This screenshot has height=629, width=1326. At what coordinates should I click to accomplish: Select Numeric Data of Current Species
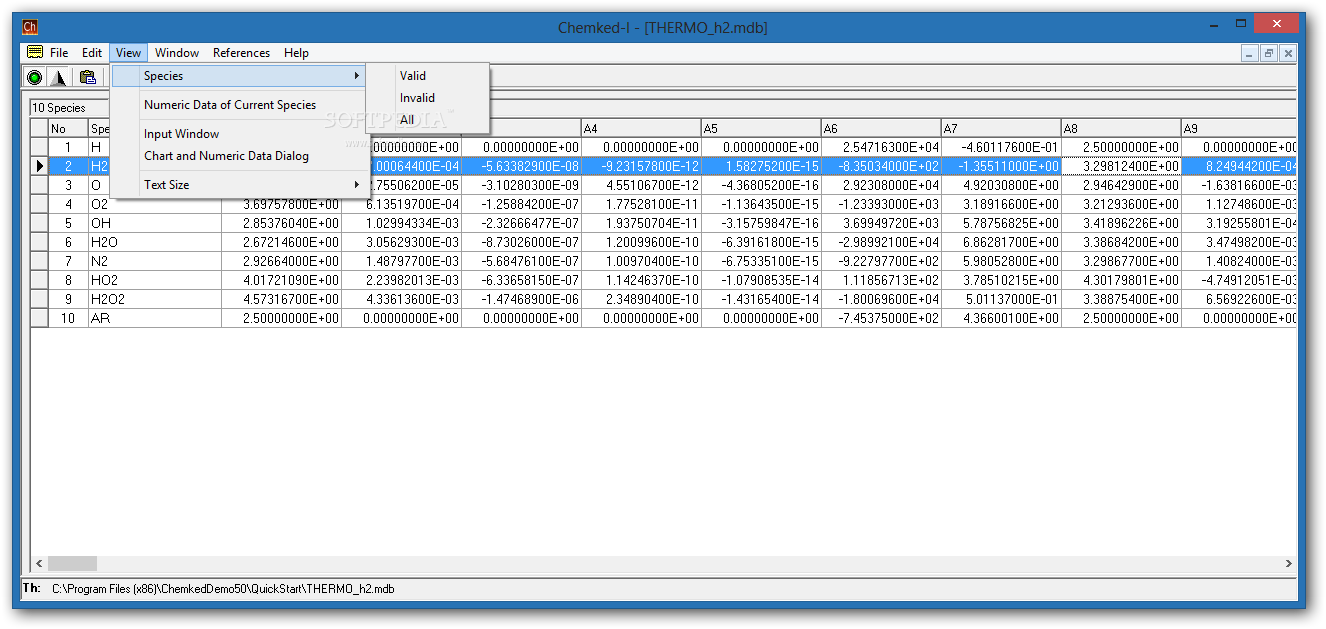pos(239,105)
